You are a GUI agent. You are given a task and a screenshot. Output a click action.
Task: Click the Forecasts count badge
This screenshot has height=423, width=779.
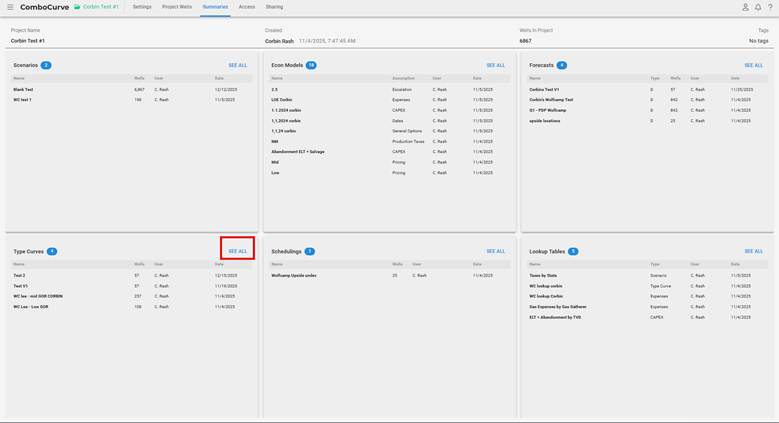click(561, 65)
